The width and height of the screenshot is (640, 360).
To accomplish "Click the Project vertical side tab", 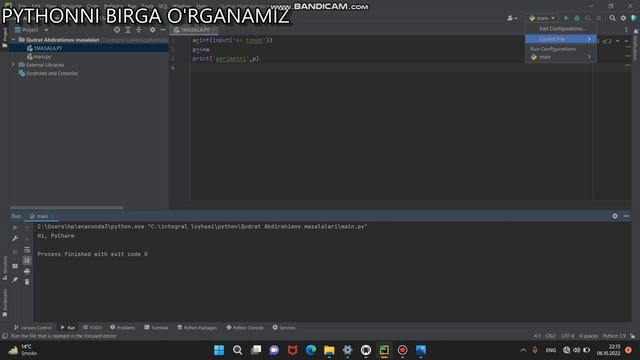I will (x=5, y=38).
